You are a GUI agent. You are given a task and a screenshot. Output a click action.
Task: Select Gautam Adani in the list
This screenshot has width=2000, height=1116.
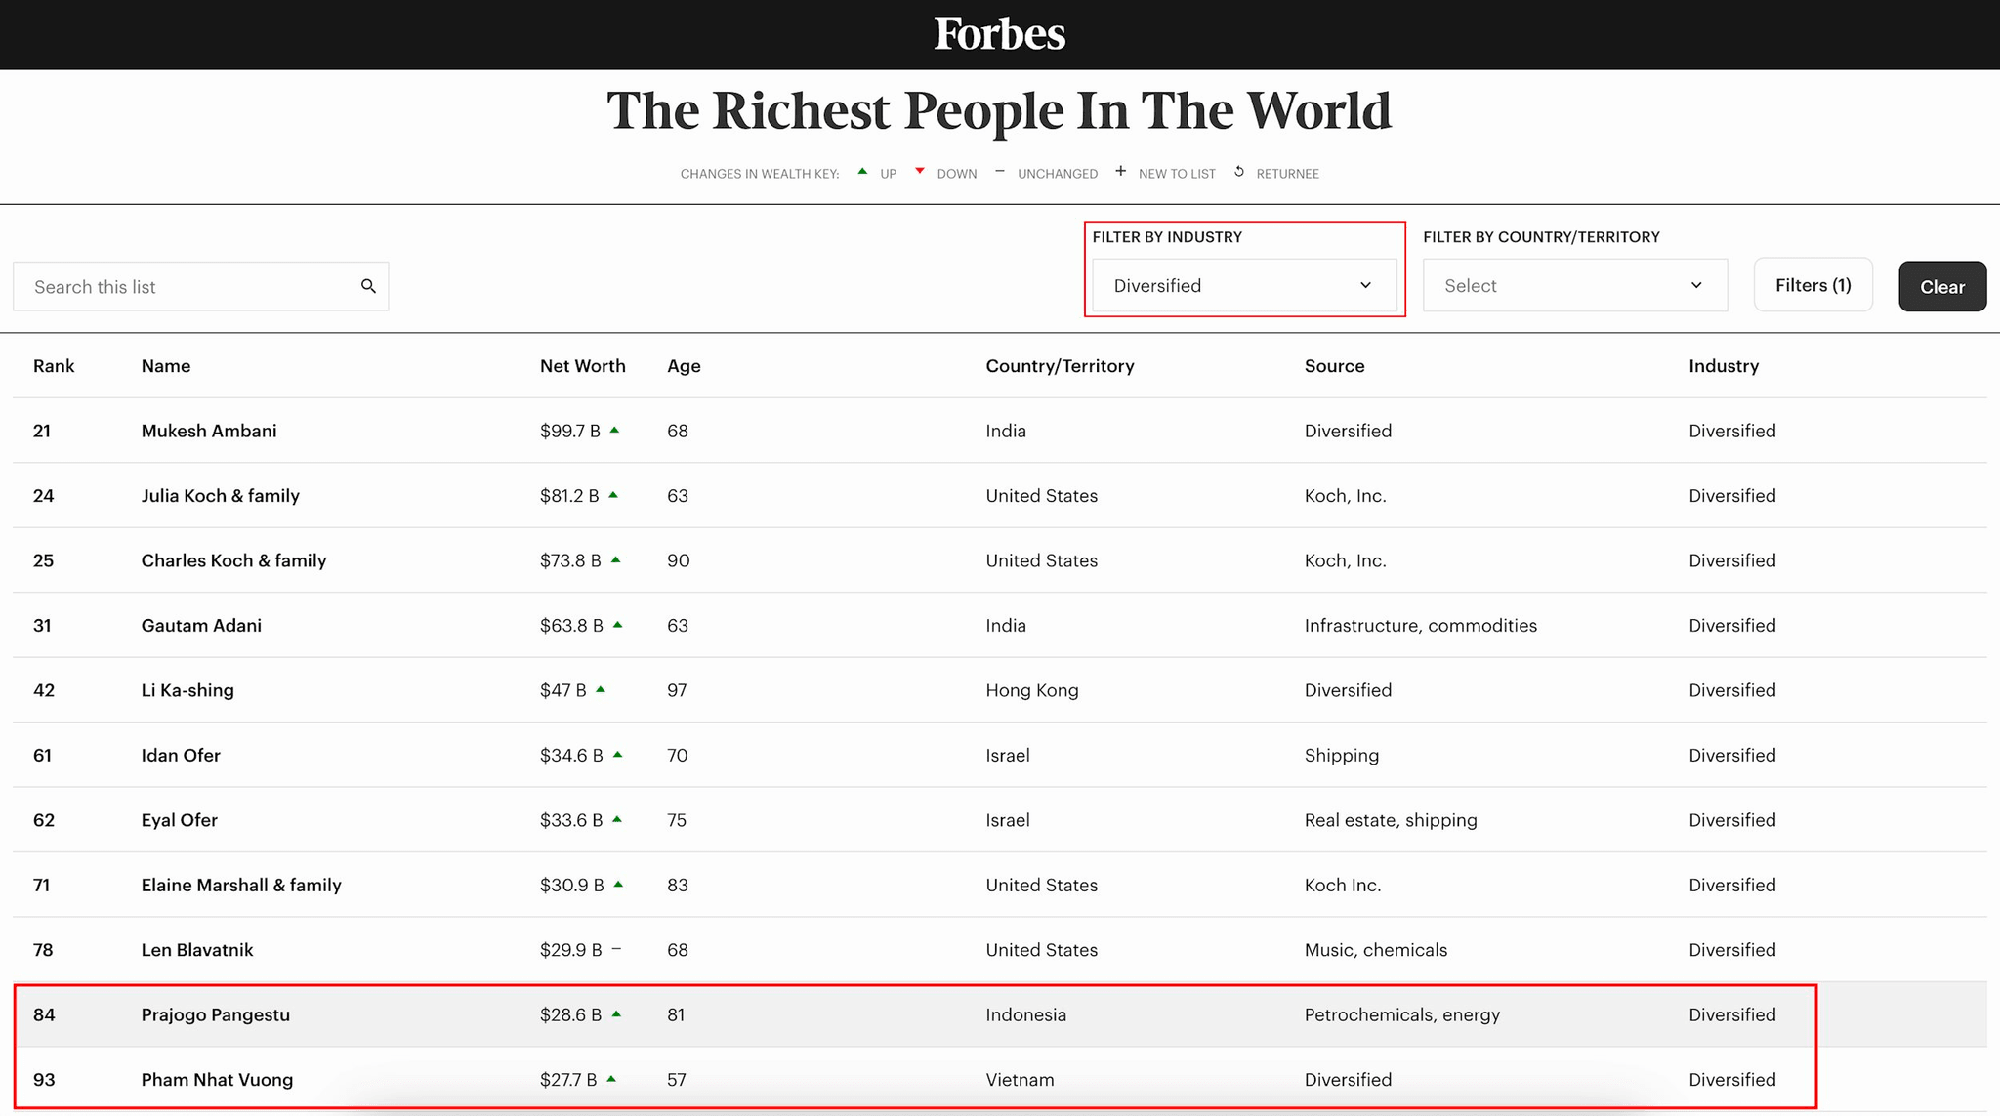tap(202, 626)
